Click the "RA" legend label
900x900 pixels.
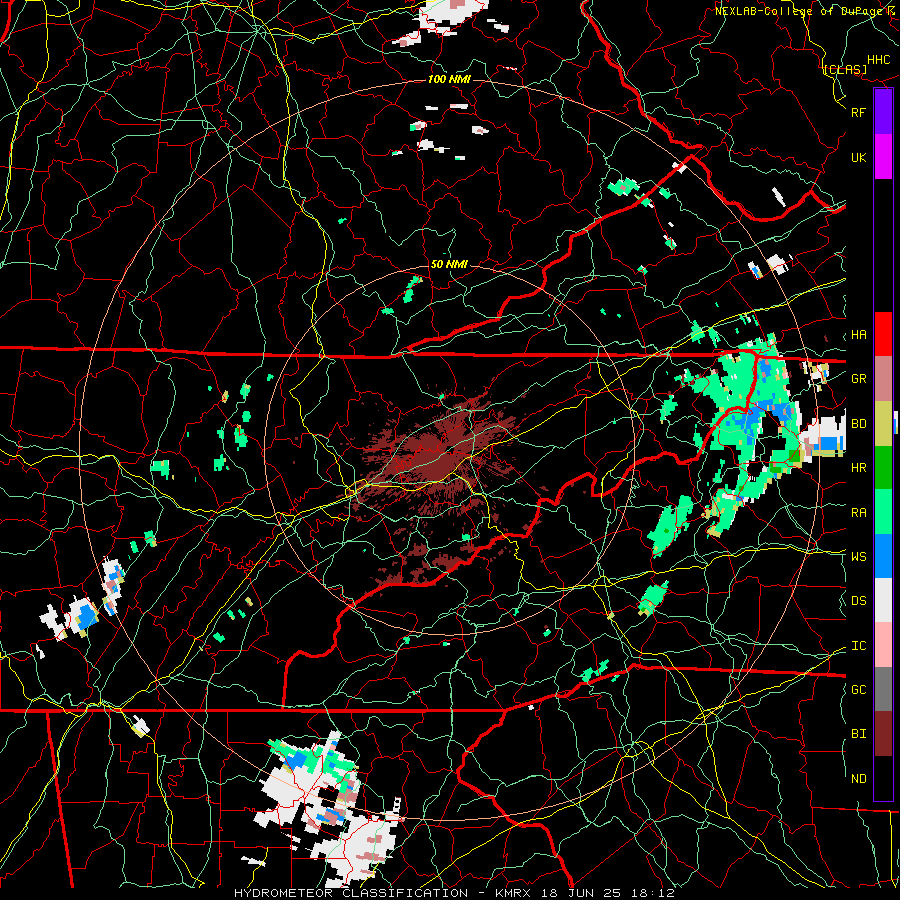point(859,513)
